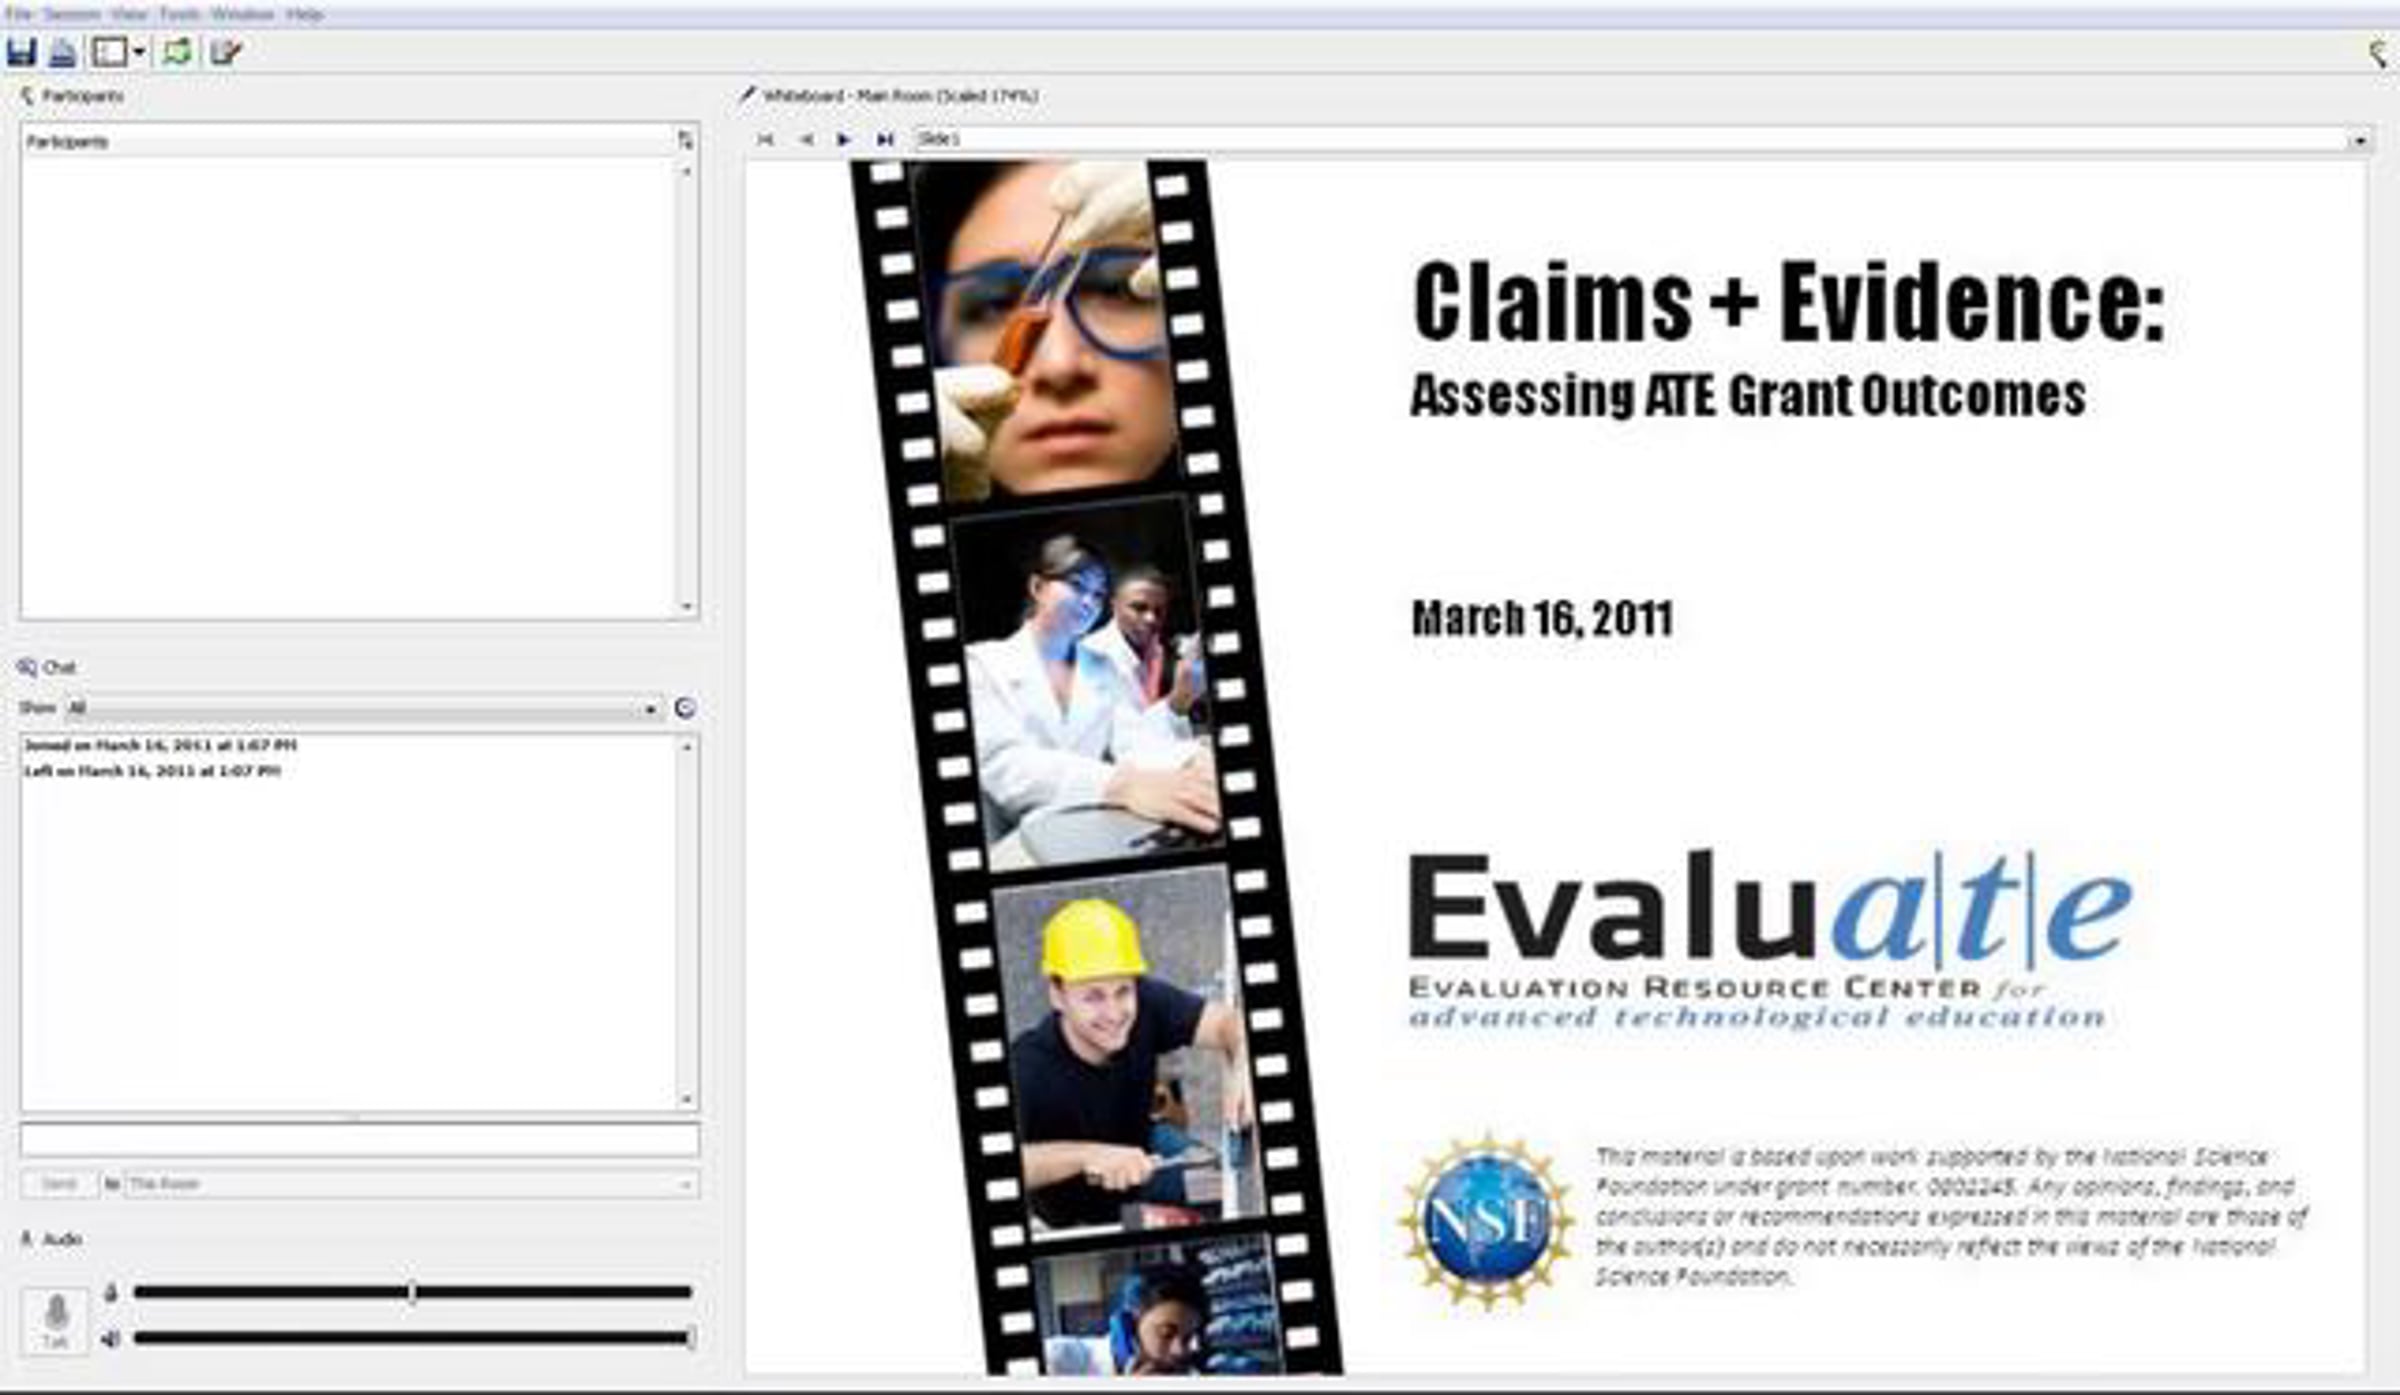Viewport: 2400px width, 1395px height.
Task: Open the layout icon's dropdown arrow
Action: pos(139,52)
